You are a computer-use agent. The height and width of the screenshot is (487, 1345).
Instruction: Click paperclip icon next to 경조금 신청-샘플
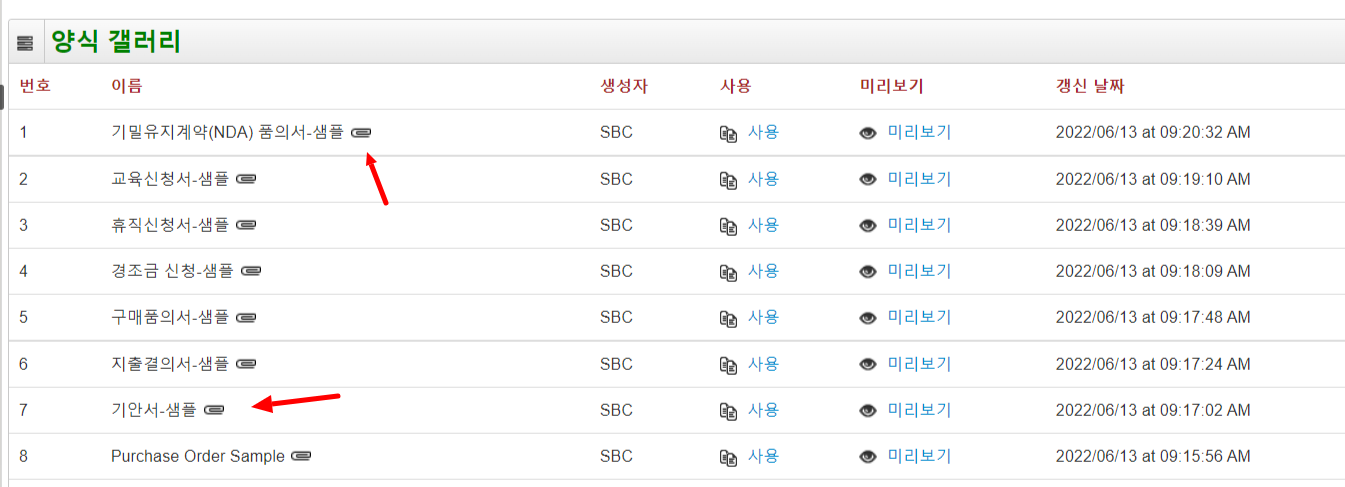coord(251,271)
